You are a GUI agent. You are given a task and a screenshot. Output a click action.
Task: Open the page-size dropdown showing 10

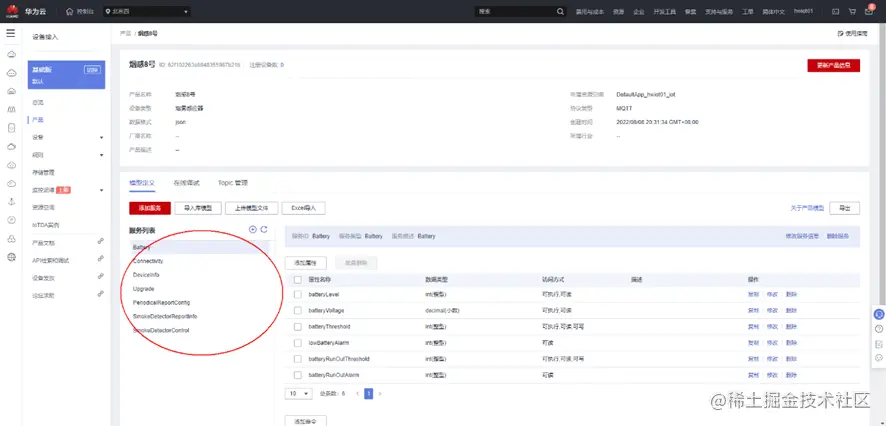[298, 393]
